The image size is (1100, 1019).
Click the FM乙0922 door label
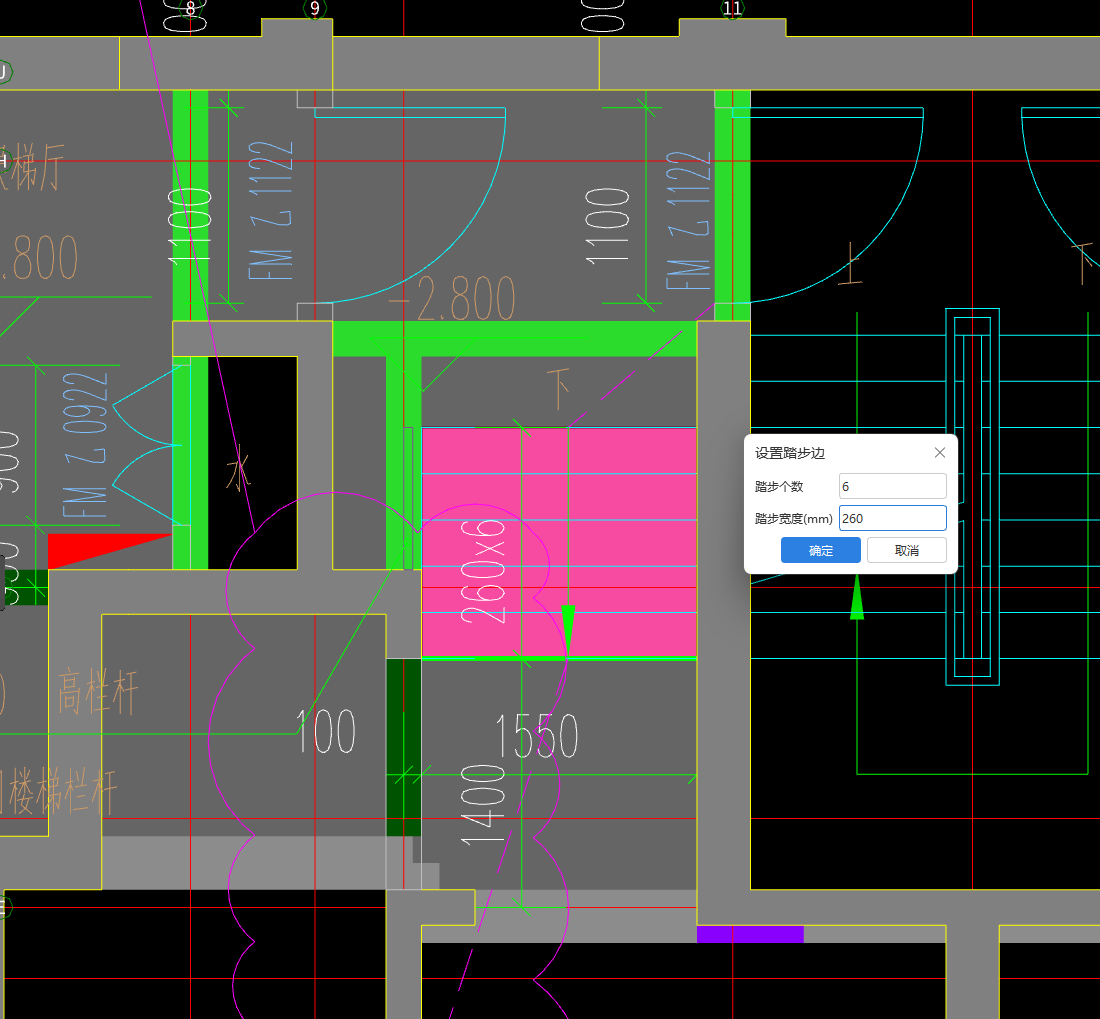[85, 445]
